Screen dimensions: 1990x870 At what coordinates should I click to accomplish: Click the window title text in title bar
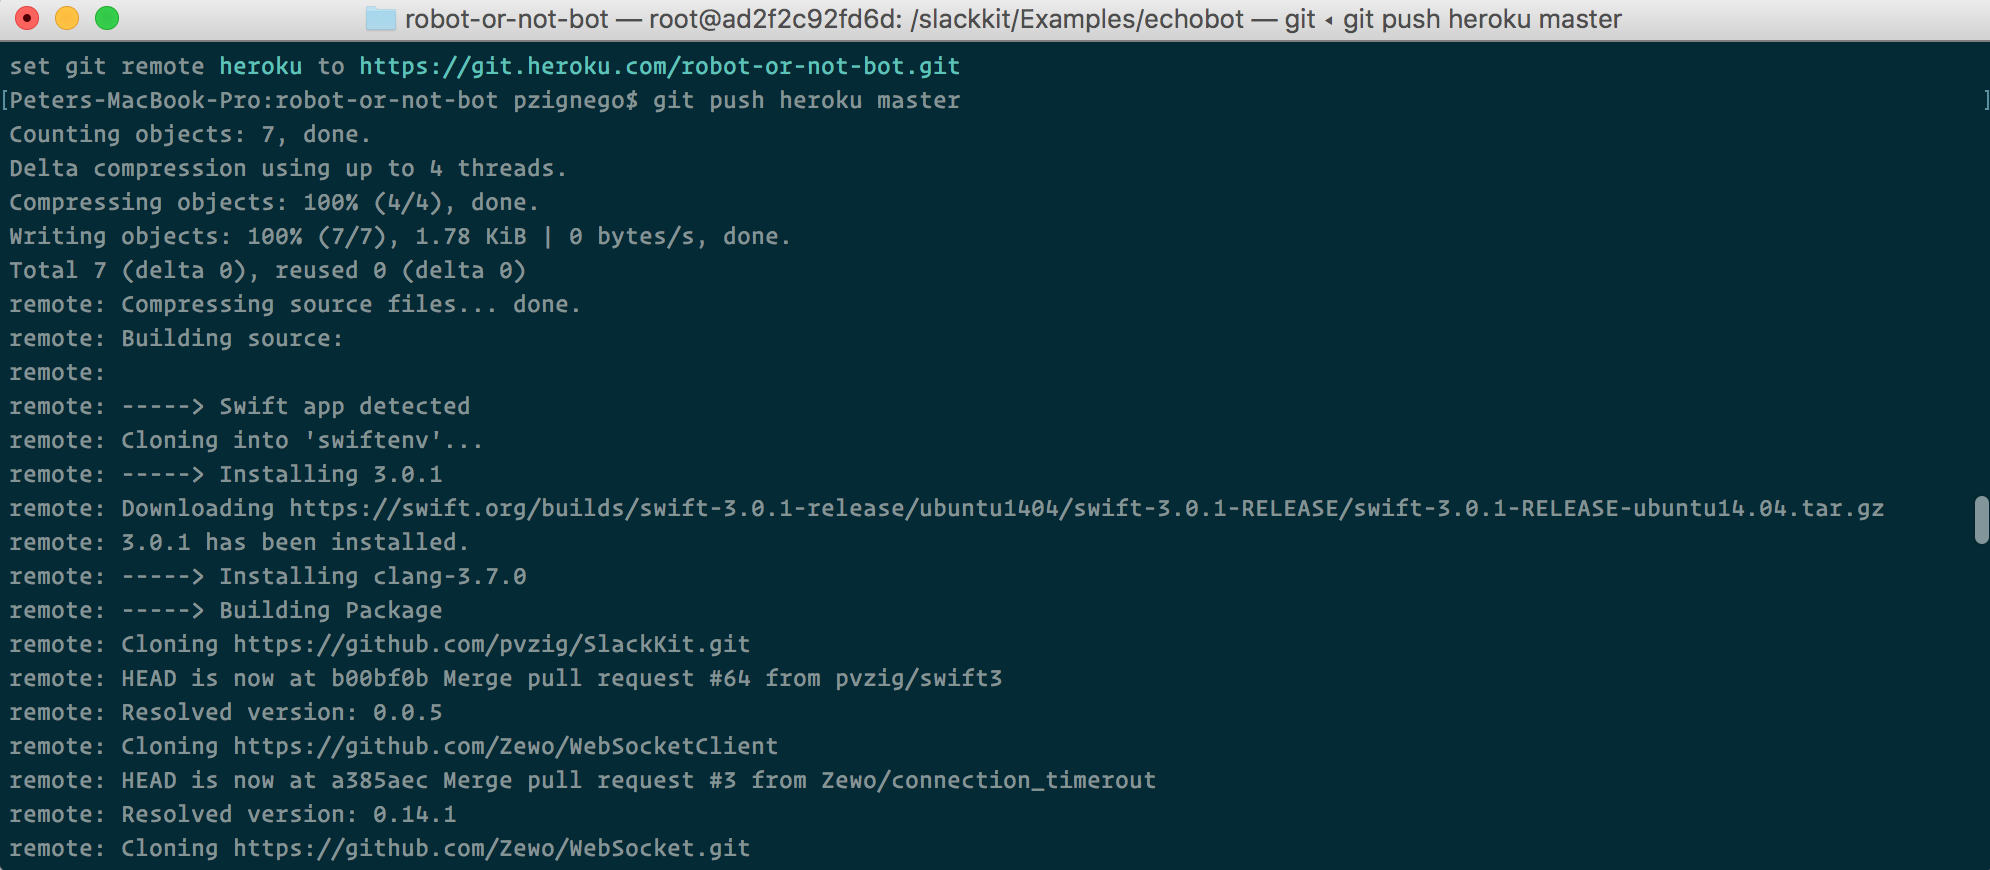[x=1012, y=19]
